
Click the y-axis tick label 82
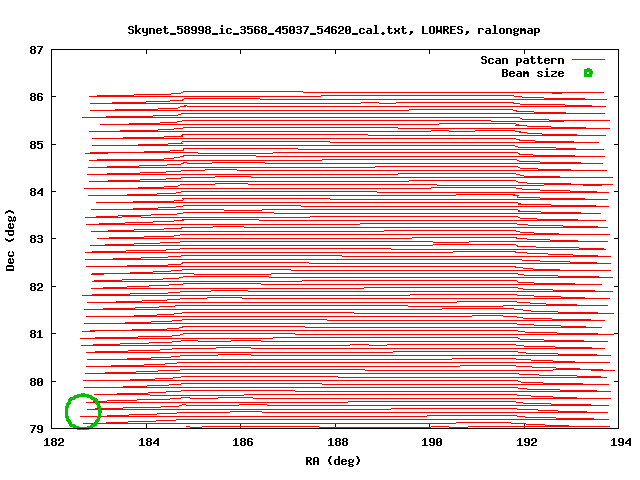coord(36,287)
